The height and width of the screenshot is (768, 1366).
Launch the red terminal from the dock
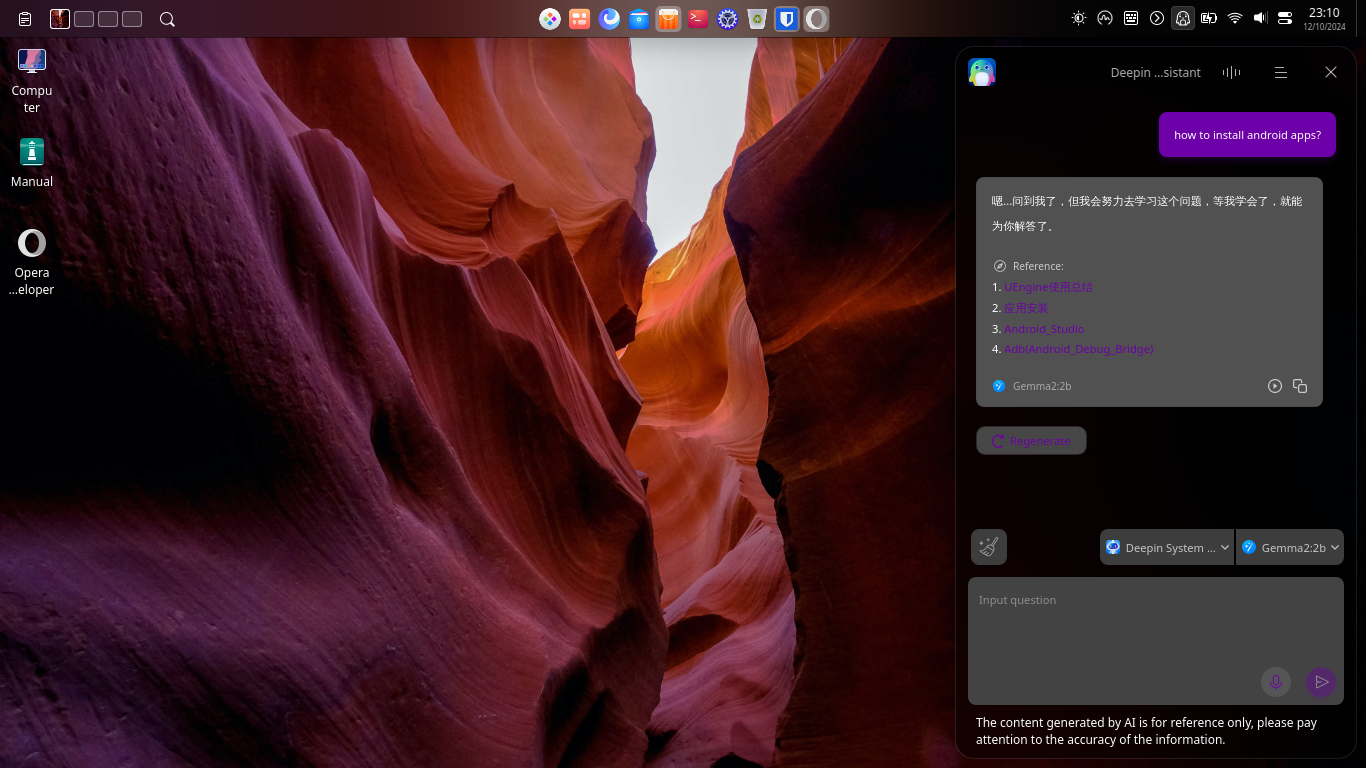coord(698,19)
